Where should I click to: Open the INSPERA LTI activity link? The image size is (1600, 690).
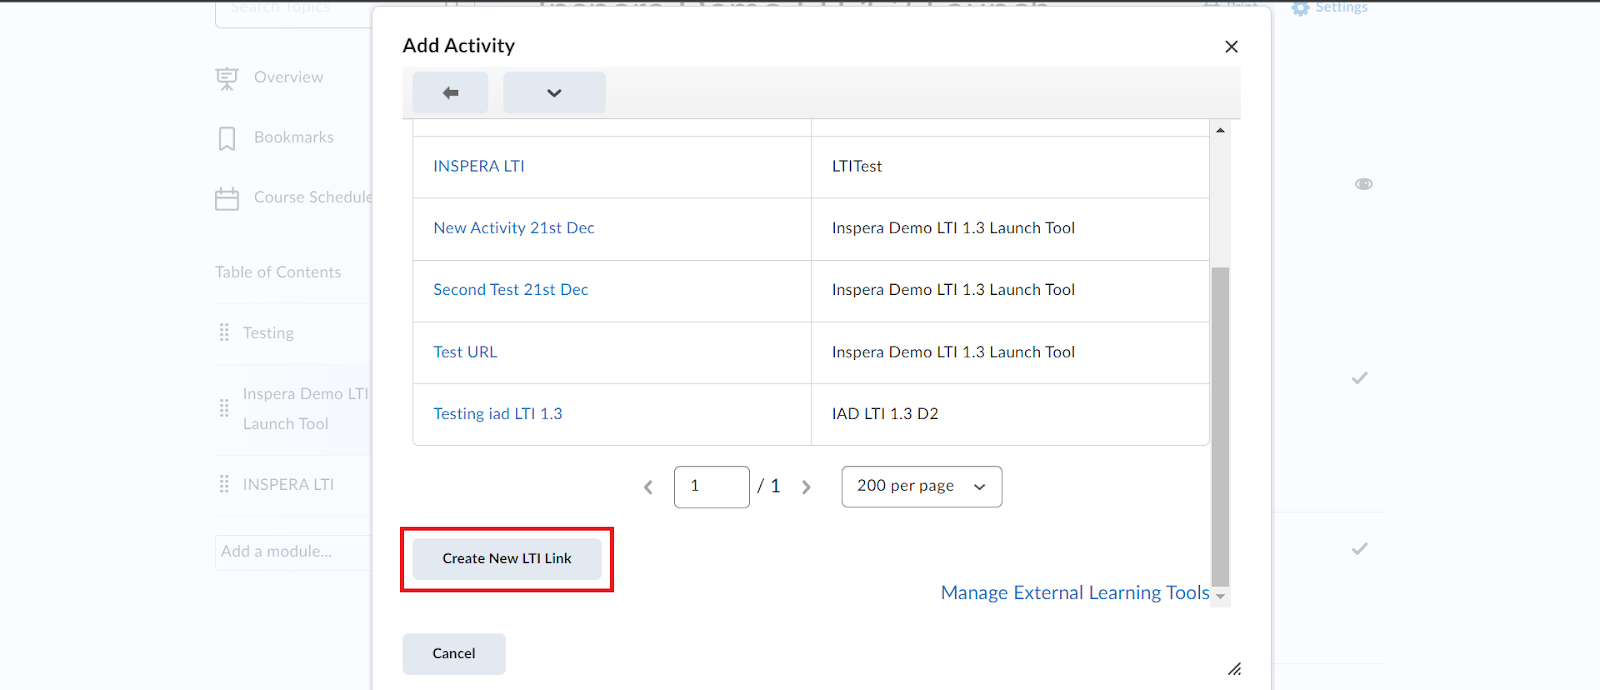[479, 166]
